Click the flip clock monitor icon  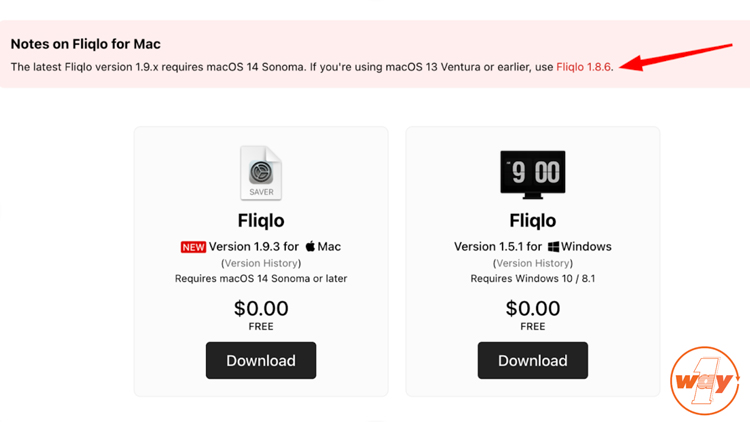click(532, 175)
